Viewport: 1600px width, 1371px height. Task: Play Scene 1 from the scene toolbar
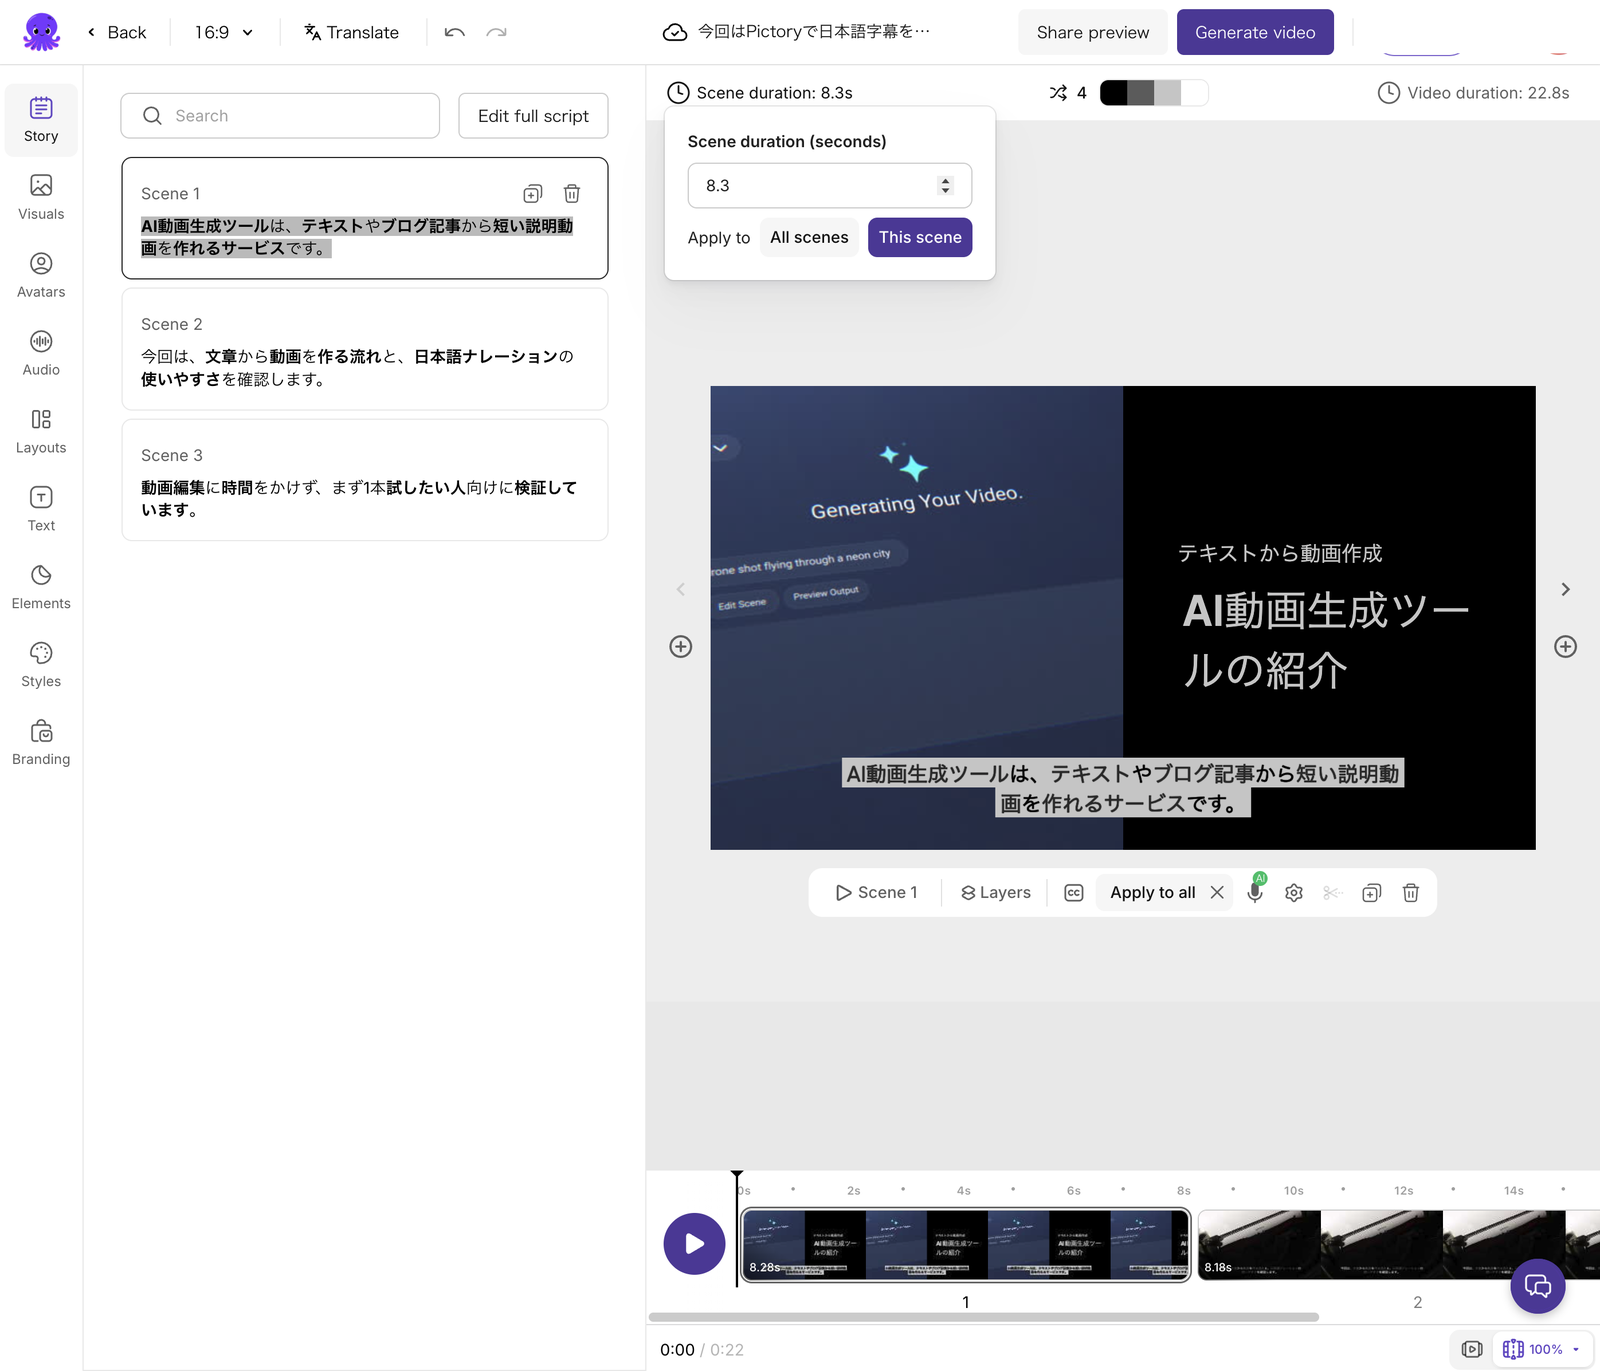[876, 892]
